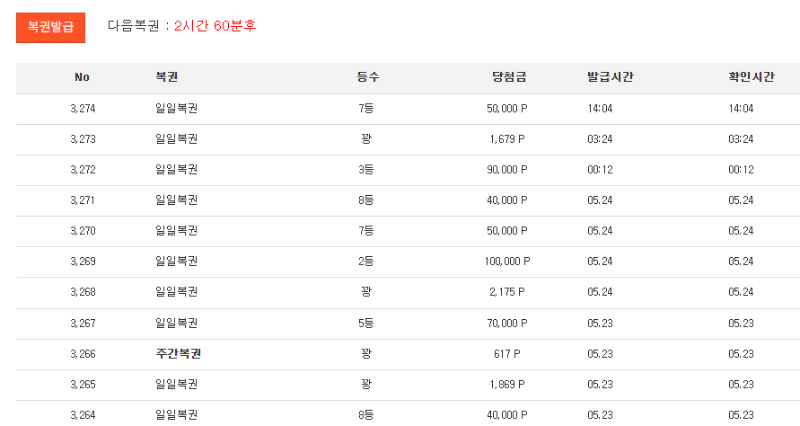
Task: Click 2등 rank in row 3,269
Action: pyautogui.click(x=366, y=261)
